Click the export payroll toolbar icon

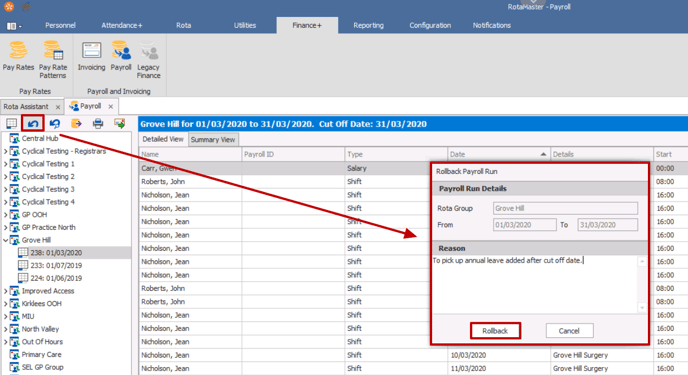pyautogui.click(x=76, y=124)
